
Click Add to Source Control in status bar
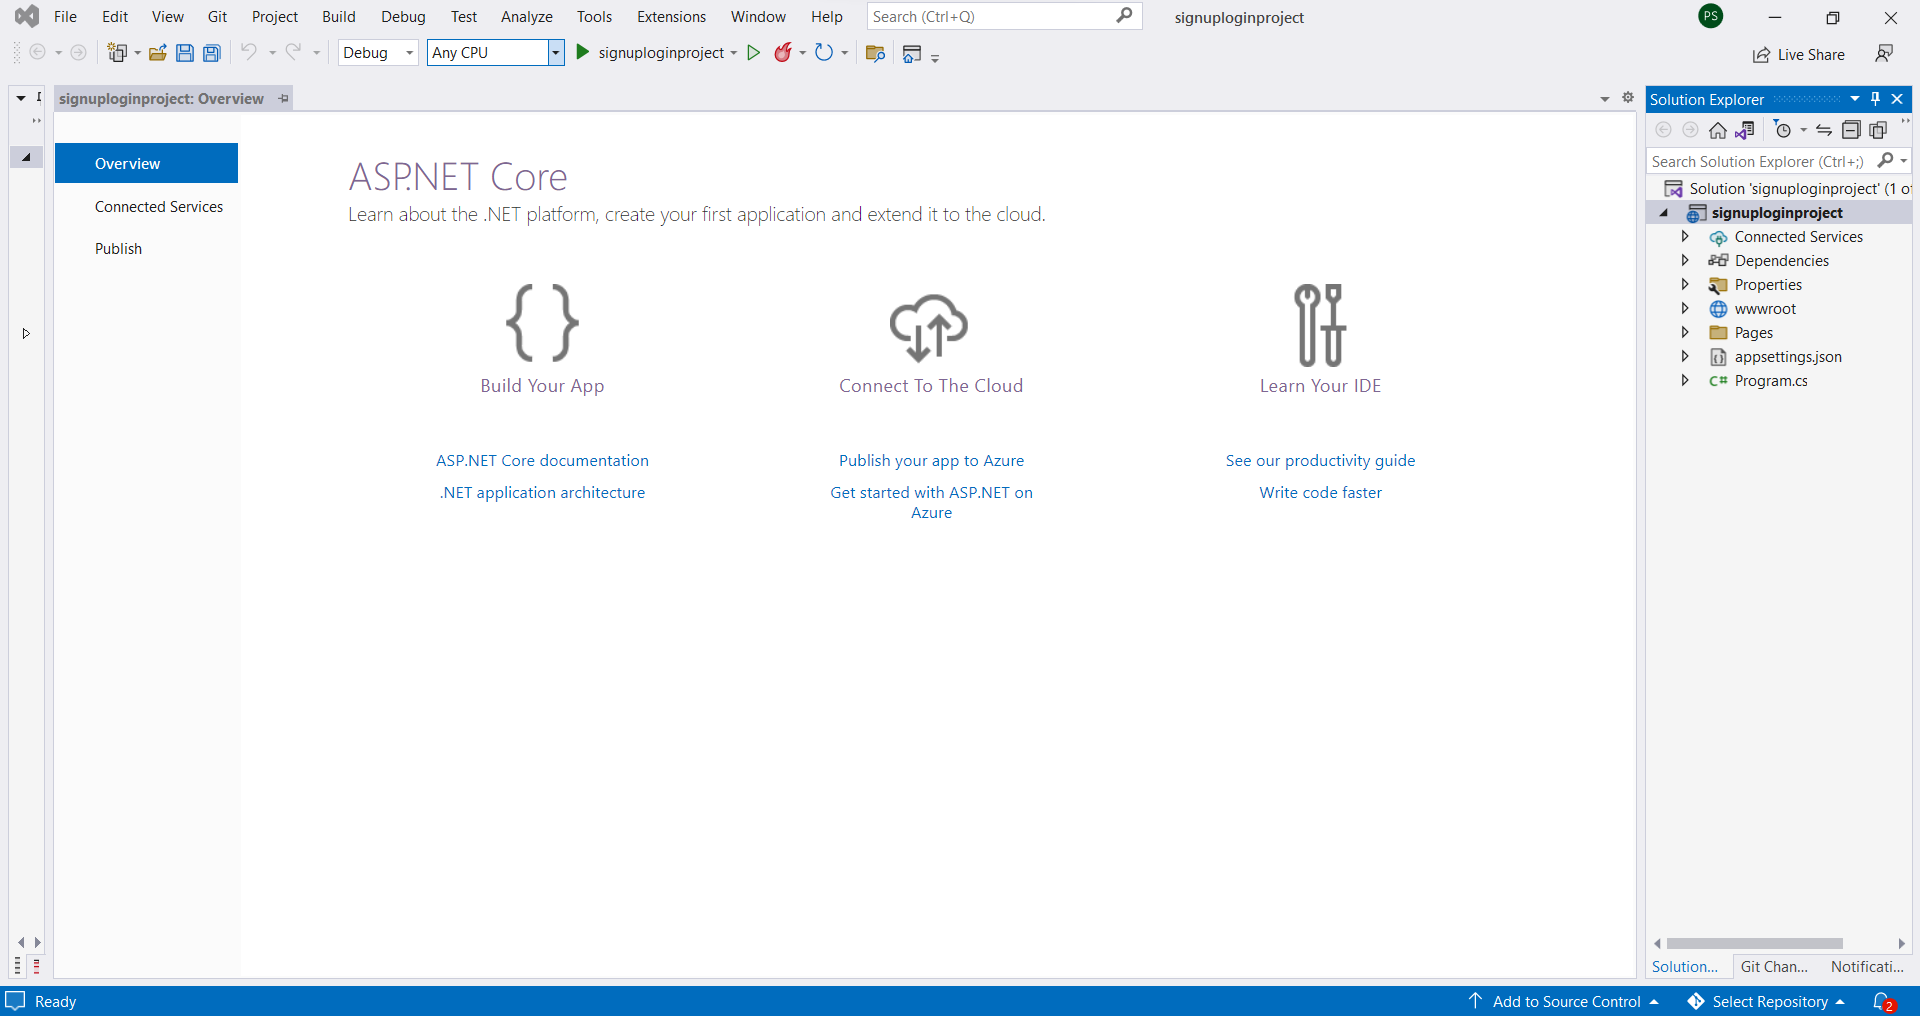1564,1001
